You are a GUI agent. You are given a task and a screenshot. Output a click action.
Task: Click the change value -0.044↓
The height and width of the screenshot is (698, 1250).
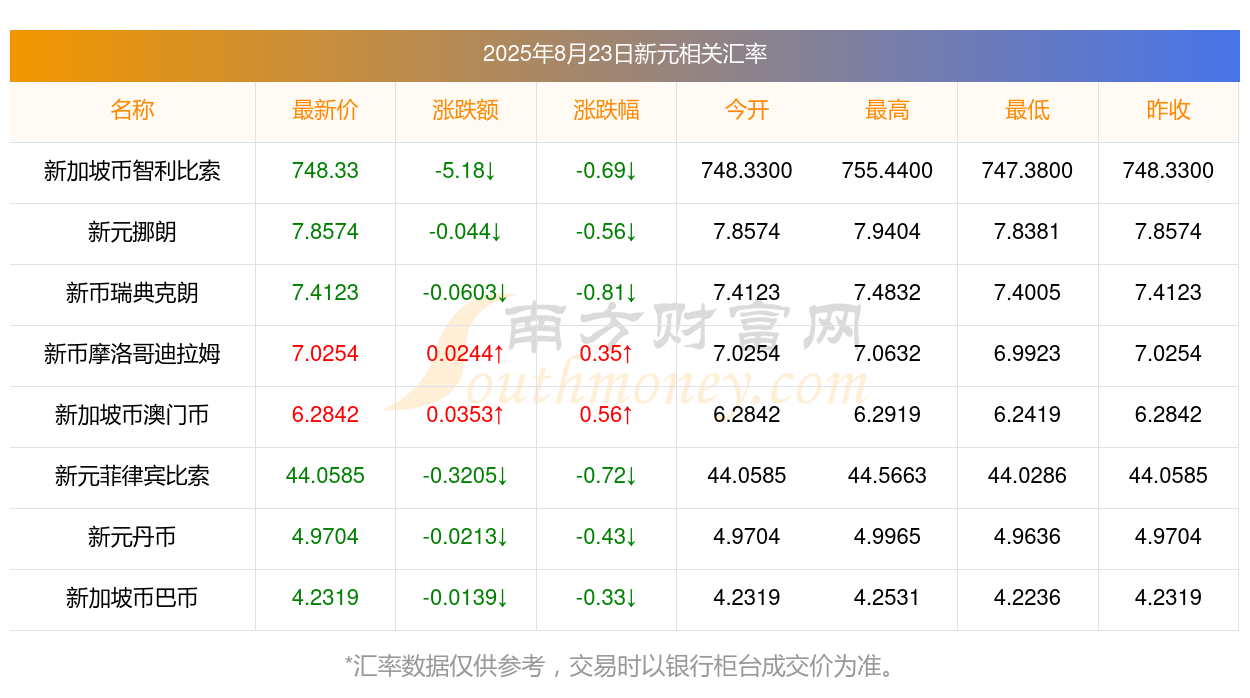(x=466, y=232)
